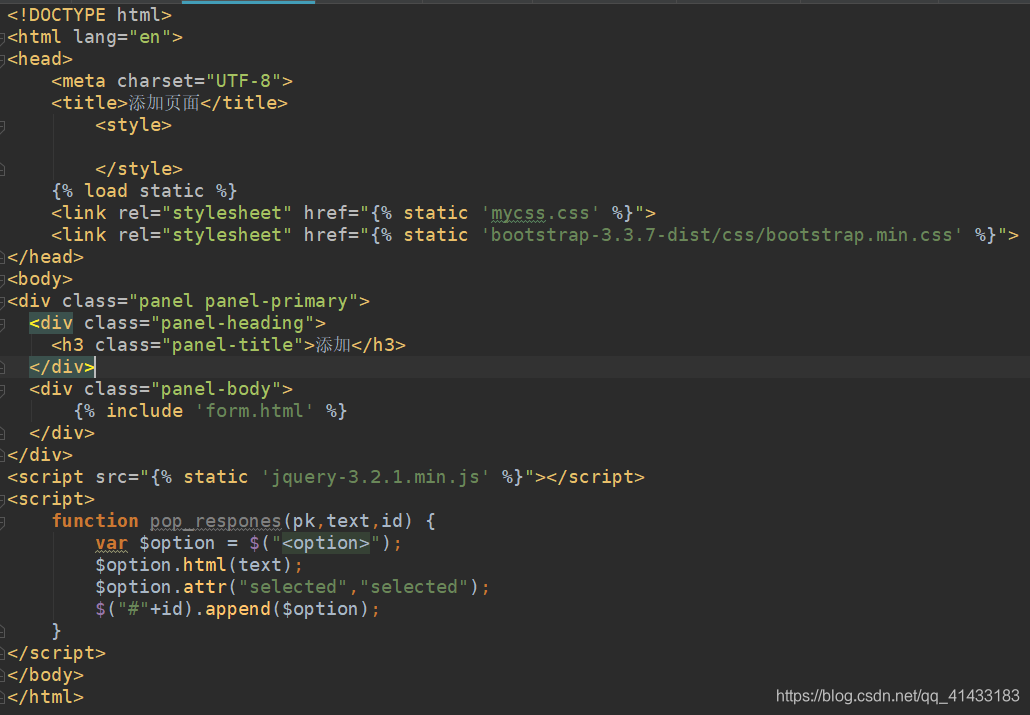1030x715 pixels.
Task: Click the highlighted <div tag of panel-heading
Action: [51, 323]
